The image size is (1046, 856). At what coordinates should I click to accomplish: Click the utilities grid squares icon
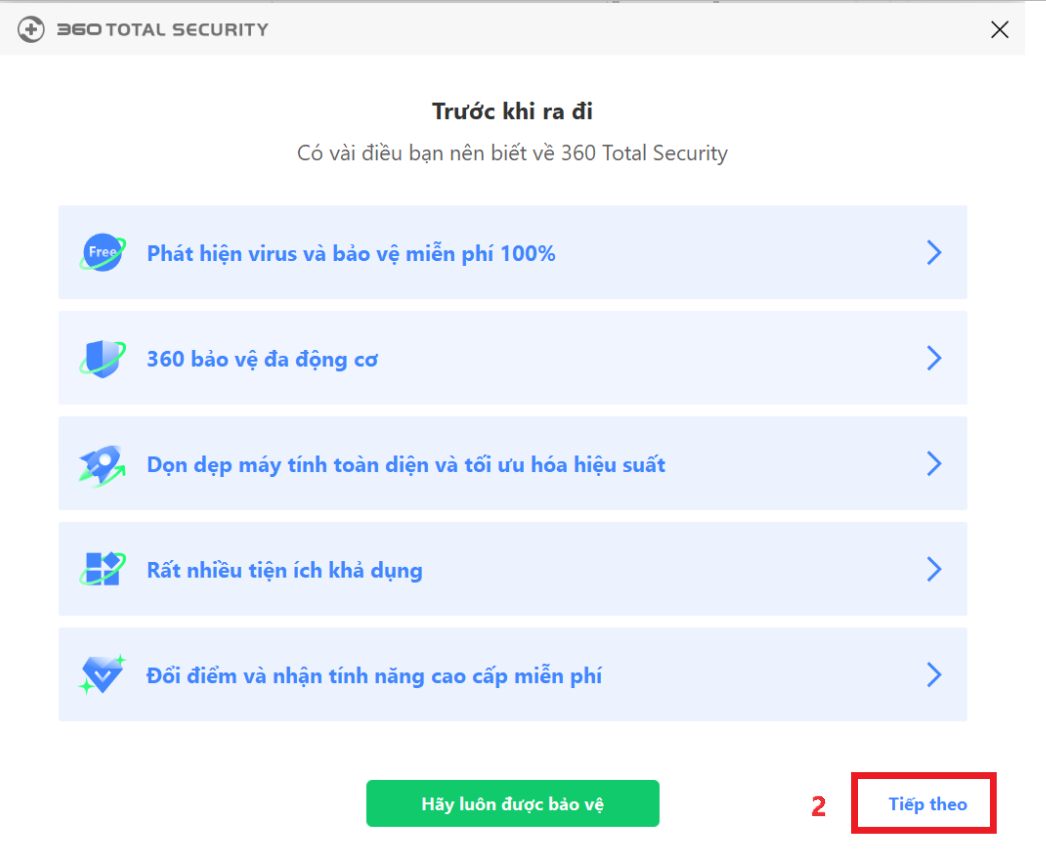tap(102, 570)
